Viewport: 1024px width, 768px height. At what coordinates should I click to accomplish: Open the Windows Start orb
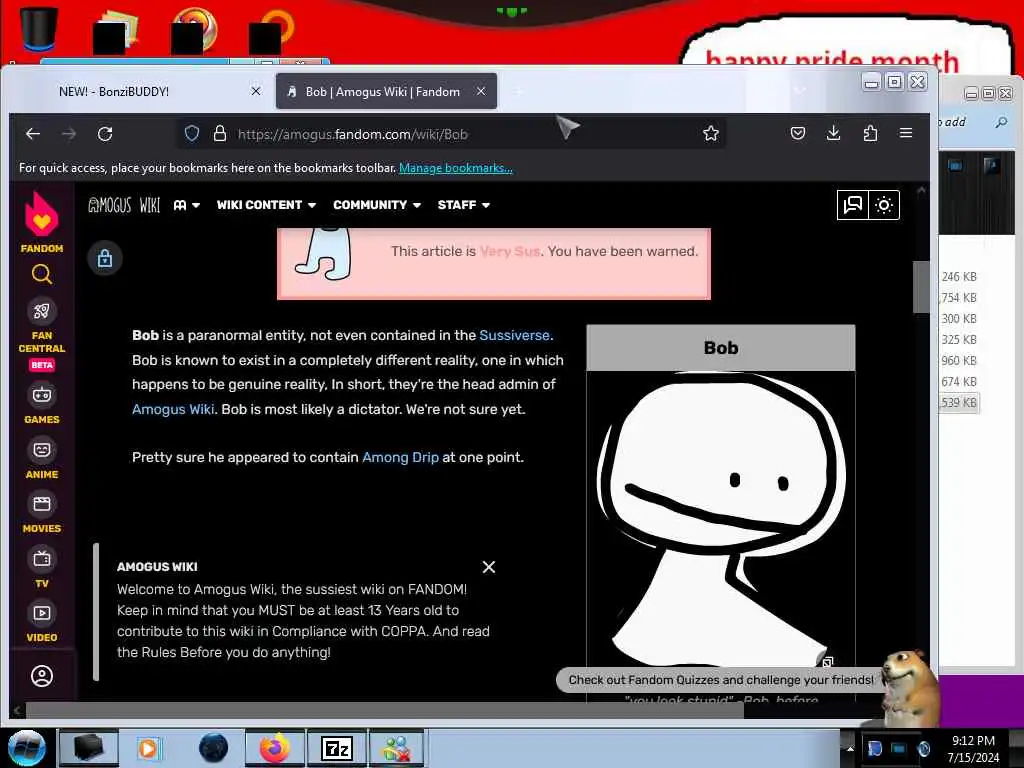pyautogui.click(x=27, y=748)
